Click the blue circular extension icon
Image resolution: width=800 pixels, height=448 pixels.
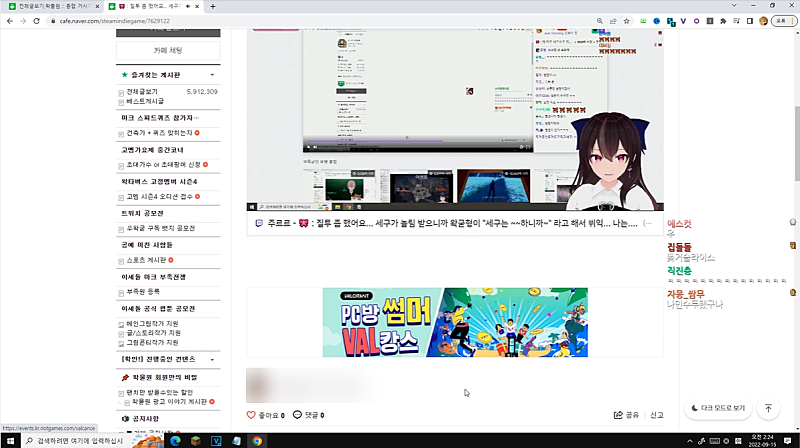point(657,21)
